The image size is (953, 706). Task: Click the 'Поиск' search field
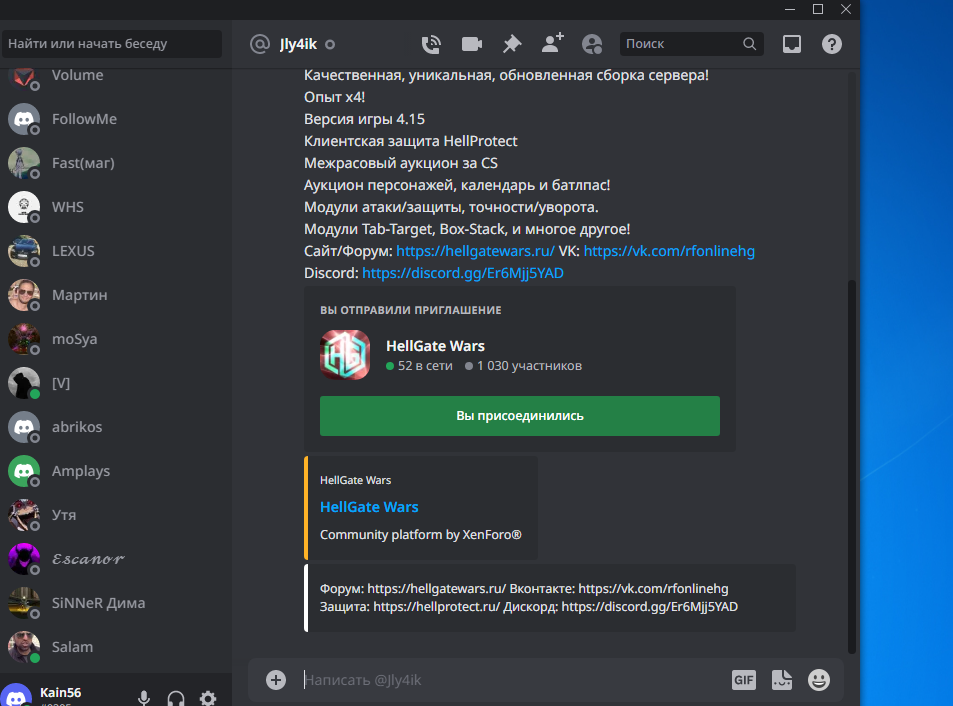(x=691, y=44)
